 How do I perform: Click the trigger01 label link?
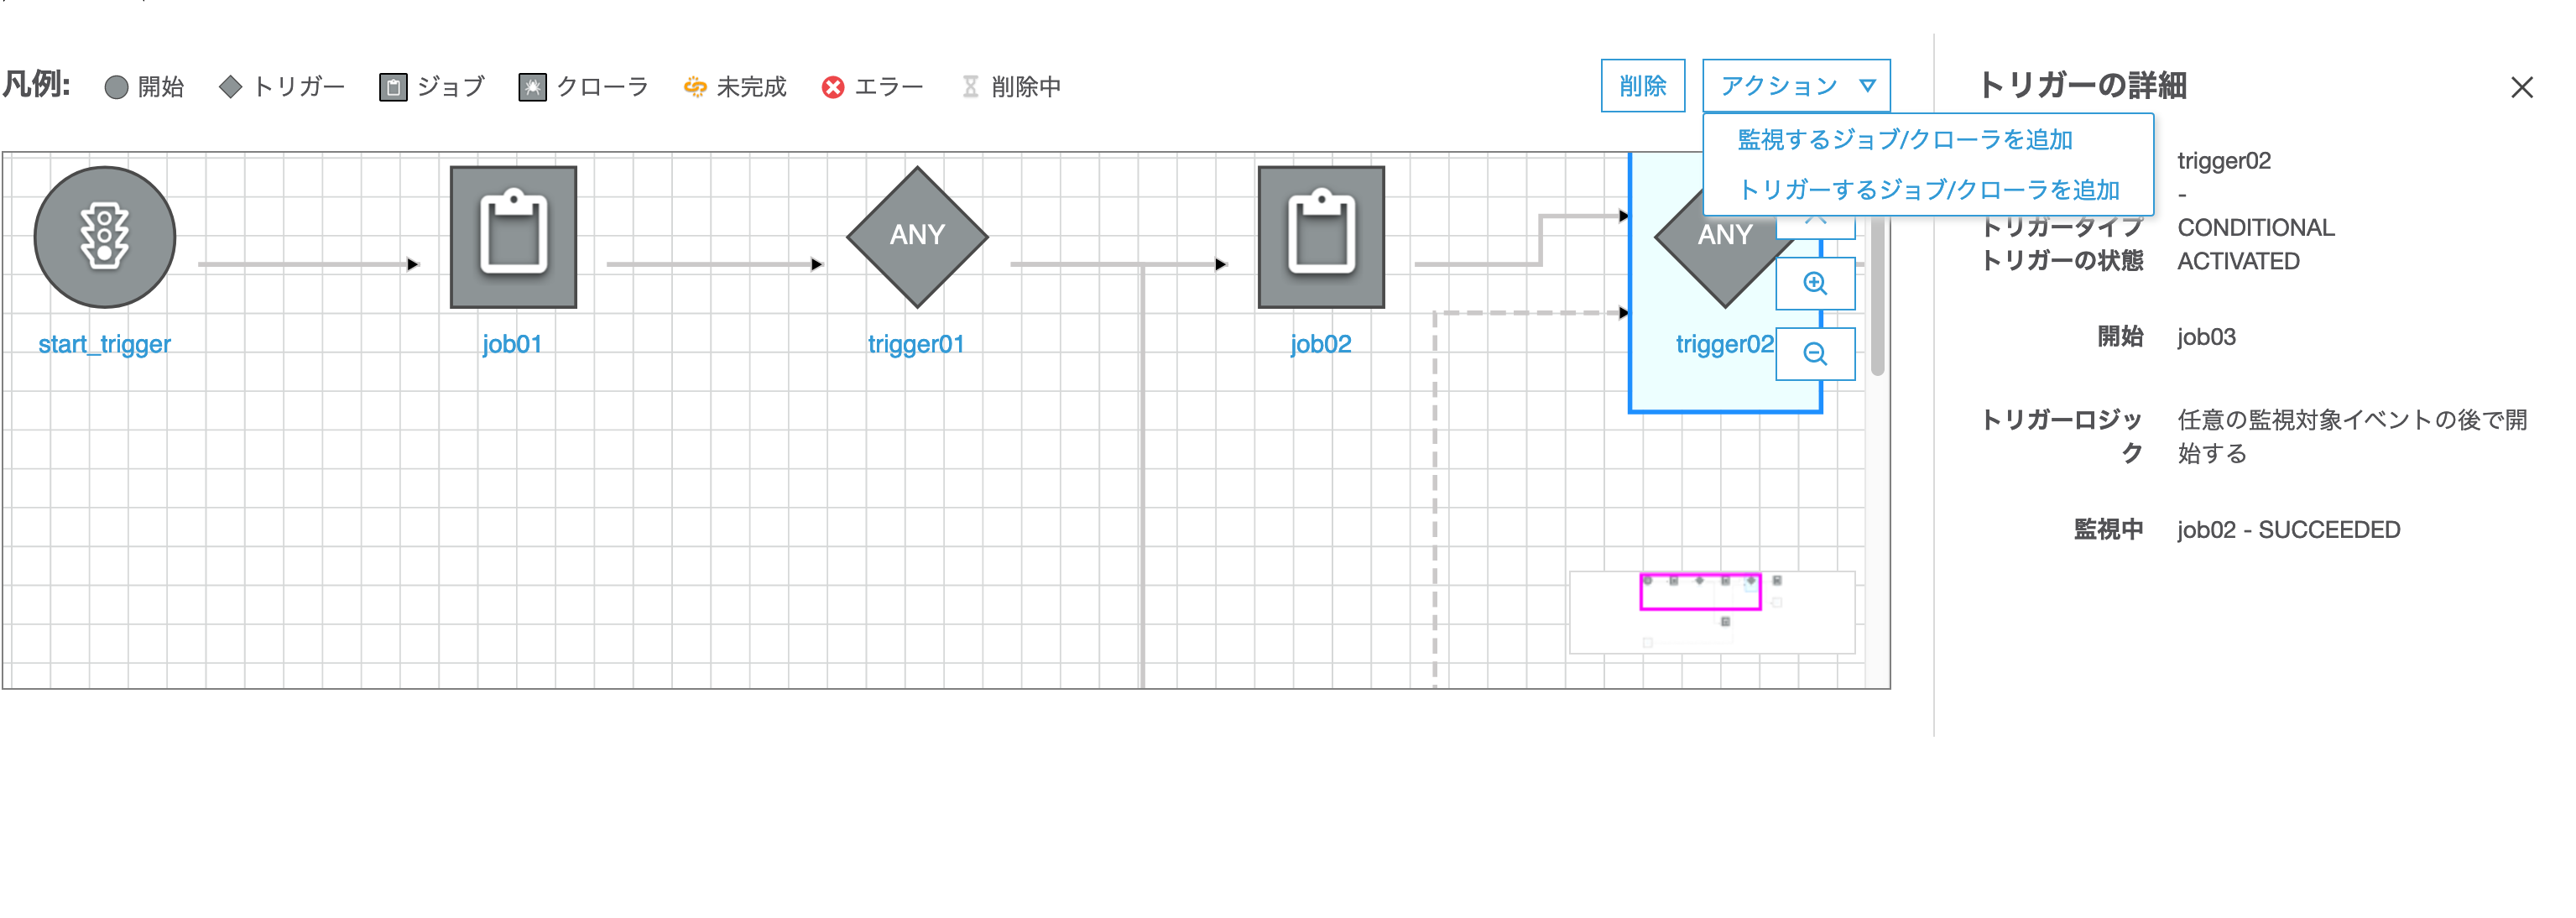point(916,344)
